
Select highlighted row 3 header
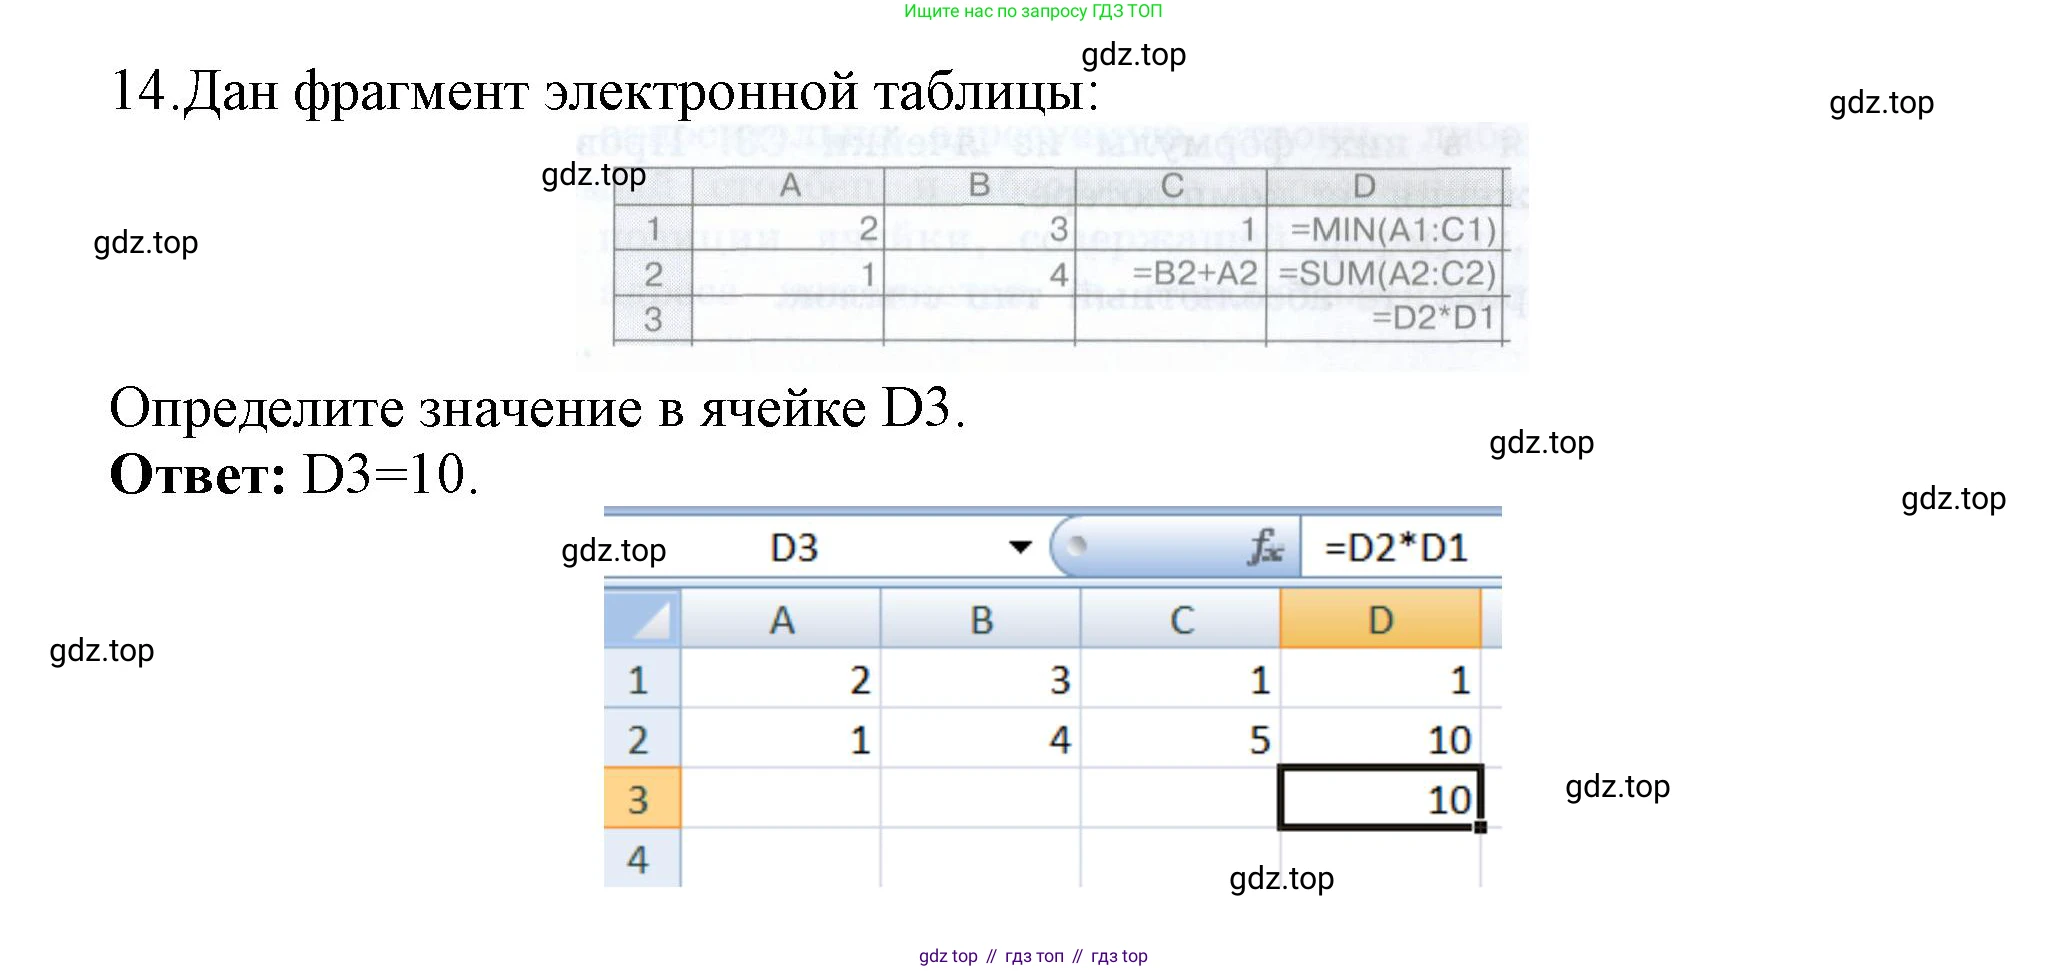tap(642, 798)
